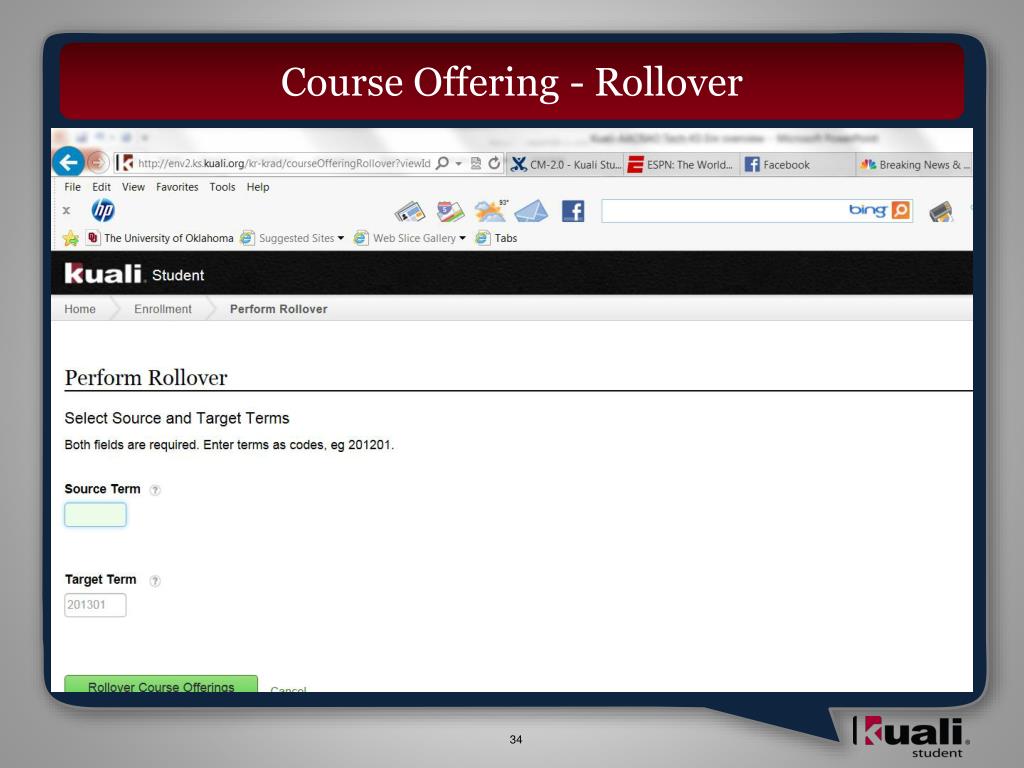Click the address bar search magnifier icon
Image resolution: width=1024 pixels, height=768 pixels.
(x=442, y=163)
